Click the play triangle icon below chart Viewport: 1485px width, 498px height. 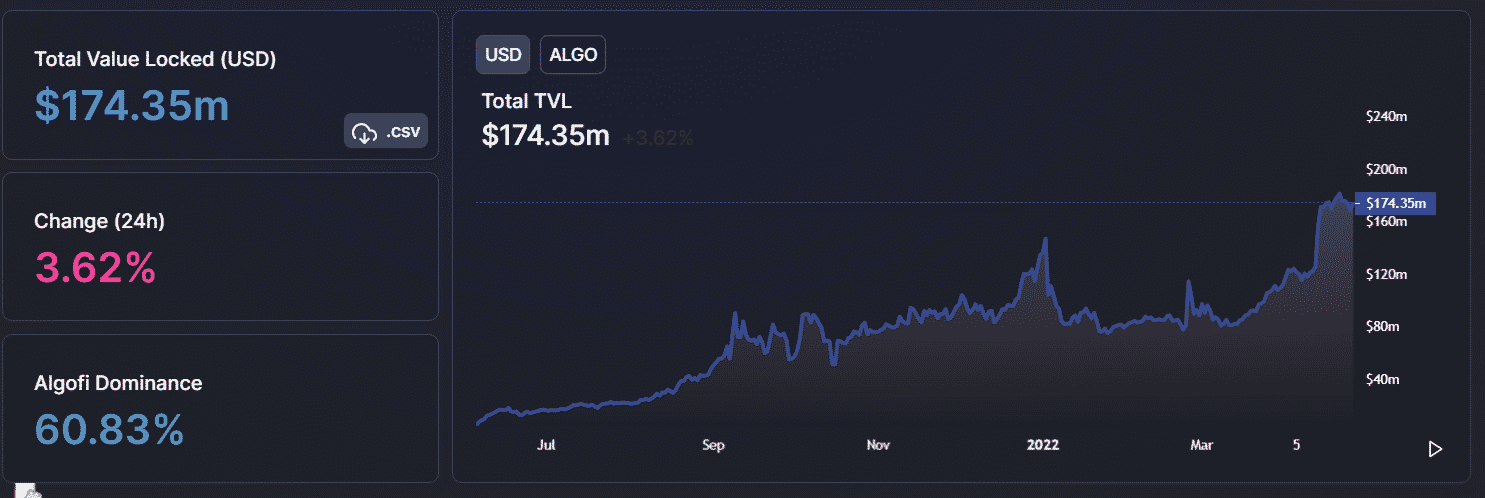[1435, 449]
